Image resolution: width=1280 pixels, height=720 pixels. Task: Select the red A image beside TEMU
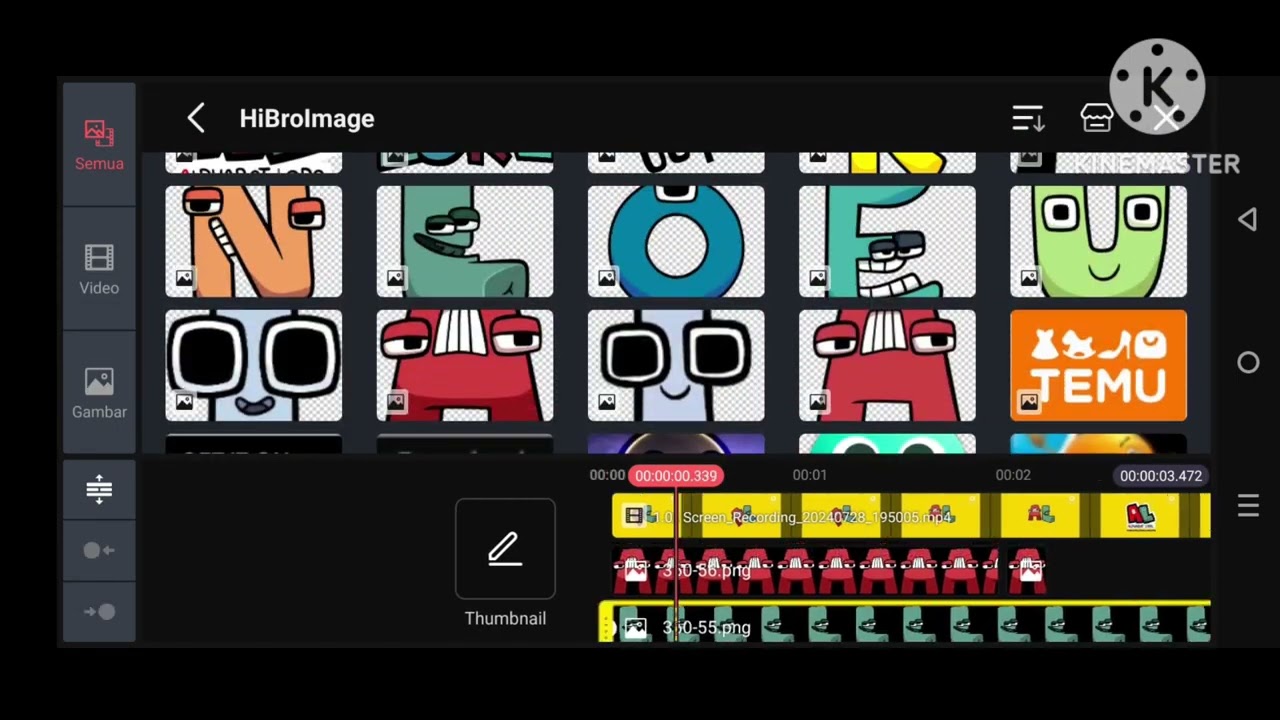[x=887, y=365]
